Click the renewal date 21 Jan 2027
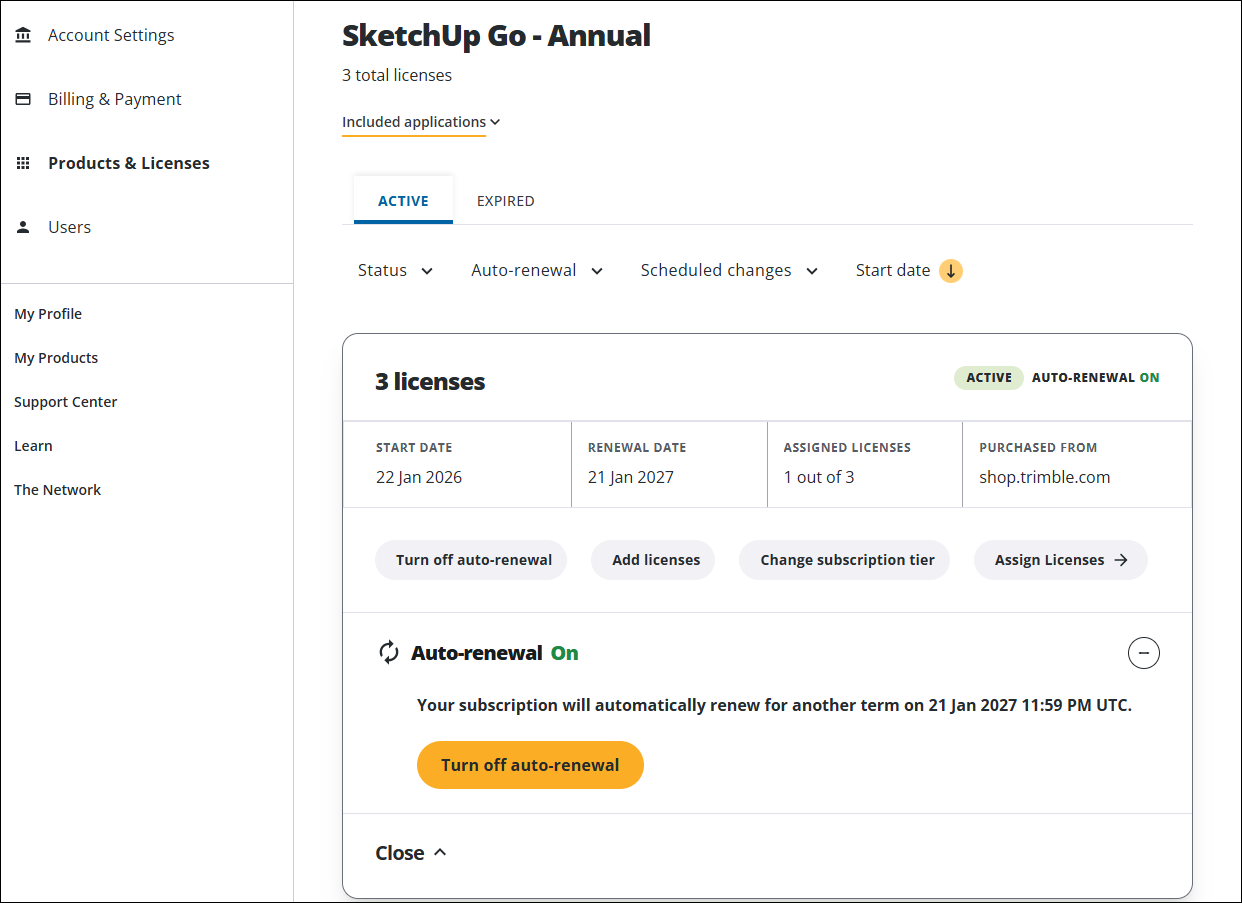Viewport: 1242px width, 903px height. click(631, 477)
